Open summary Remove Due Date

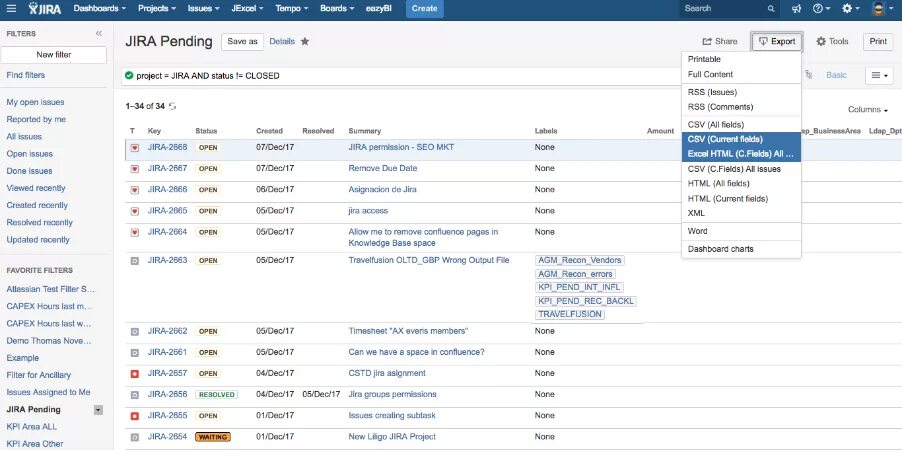click(x=383, y=169)
